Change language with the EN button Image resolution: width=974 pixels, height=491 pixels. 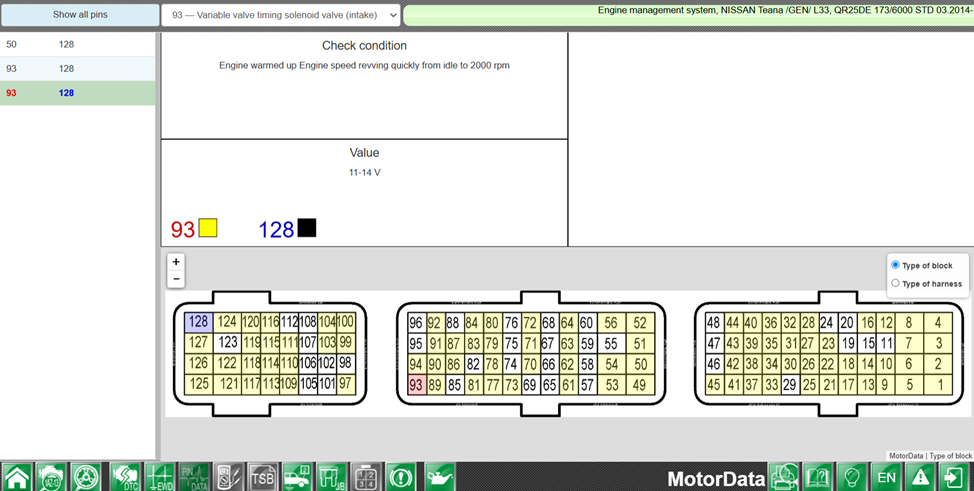(x=886, y=477)
